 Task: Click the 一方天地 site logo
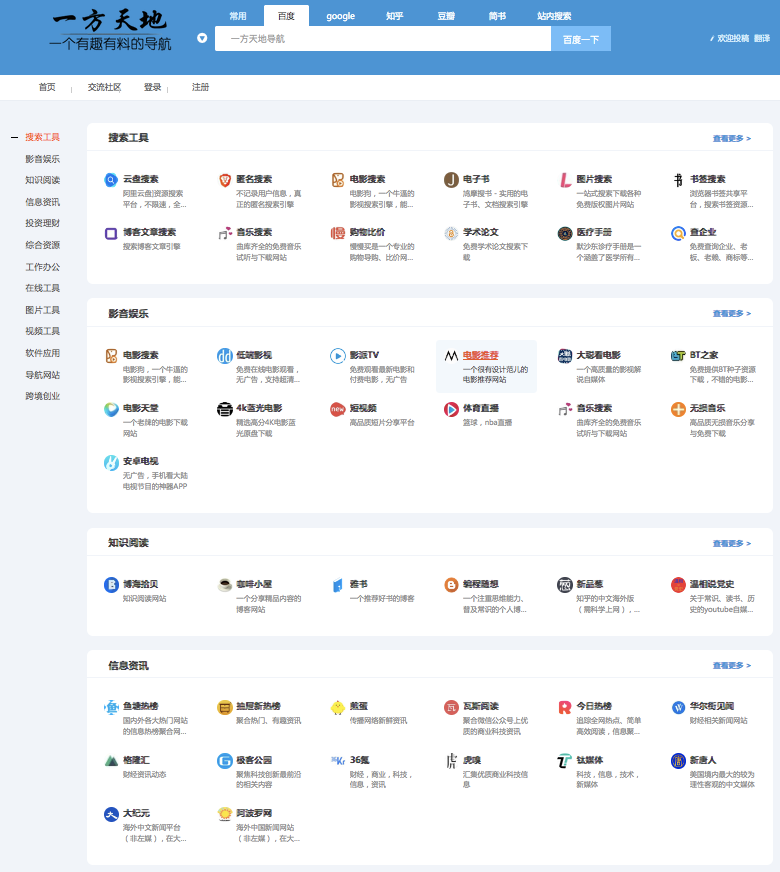tap(110, 31)
